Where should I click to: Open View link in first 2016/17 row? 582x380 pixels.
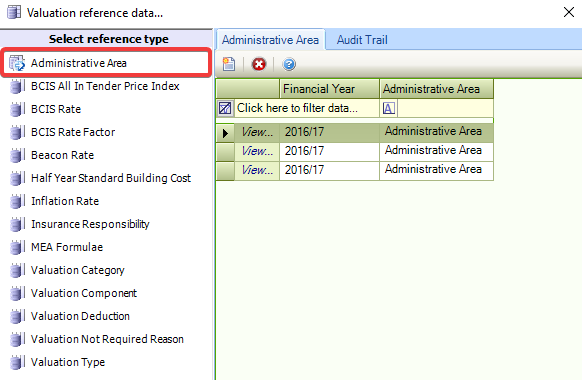click(x=257, y=132)
